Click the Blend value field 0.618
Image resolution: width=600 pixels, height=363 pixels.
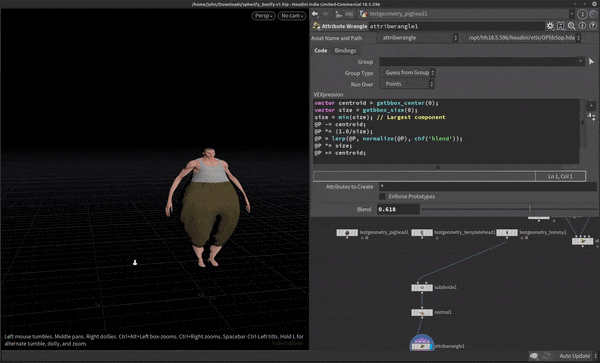point(398,209)
